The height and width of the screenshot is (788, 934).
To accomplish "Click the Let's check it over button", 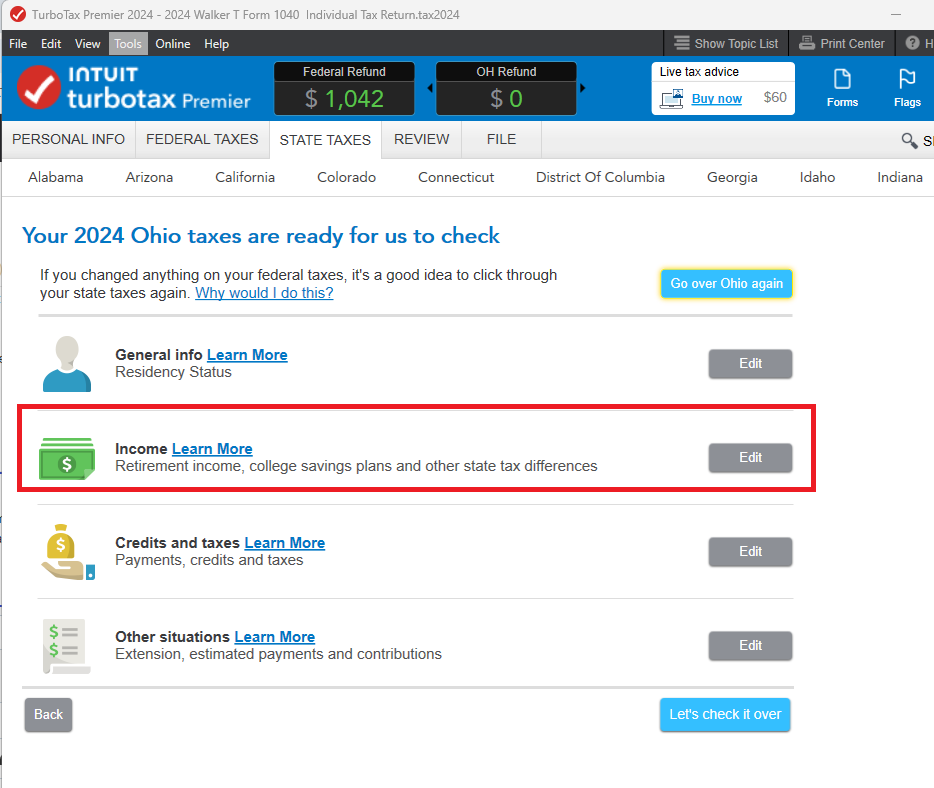I will tap(725, 715).
